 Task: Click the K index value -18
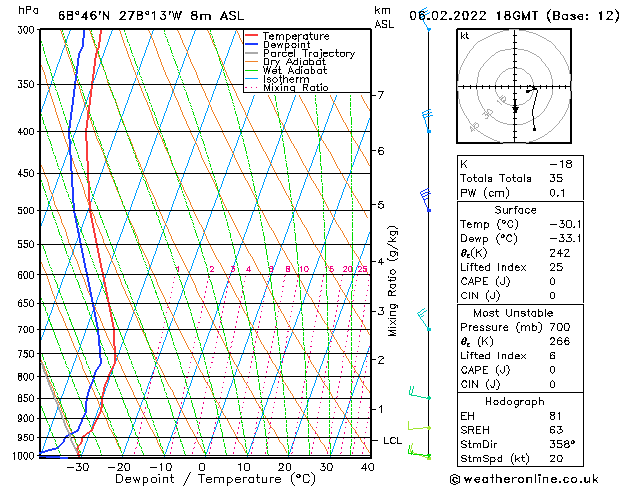click(x=560, y=164)
